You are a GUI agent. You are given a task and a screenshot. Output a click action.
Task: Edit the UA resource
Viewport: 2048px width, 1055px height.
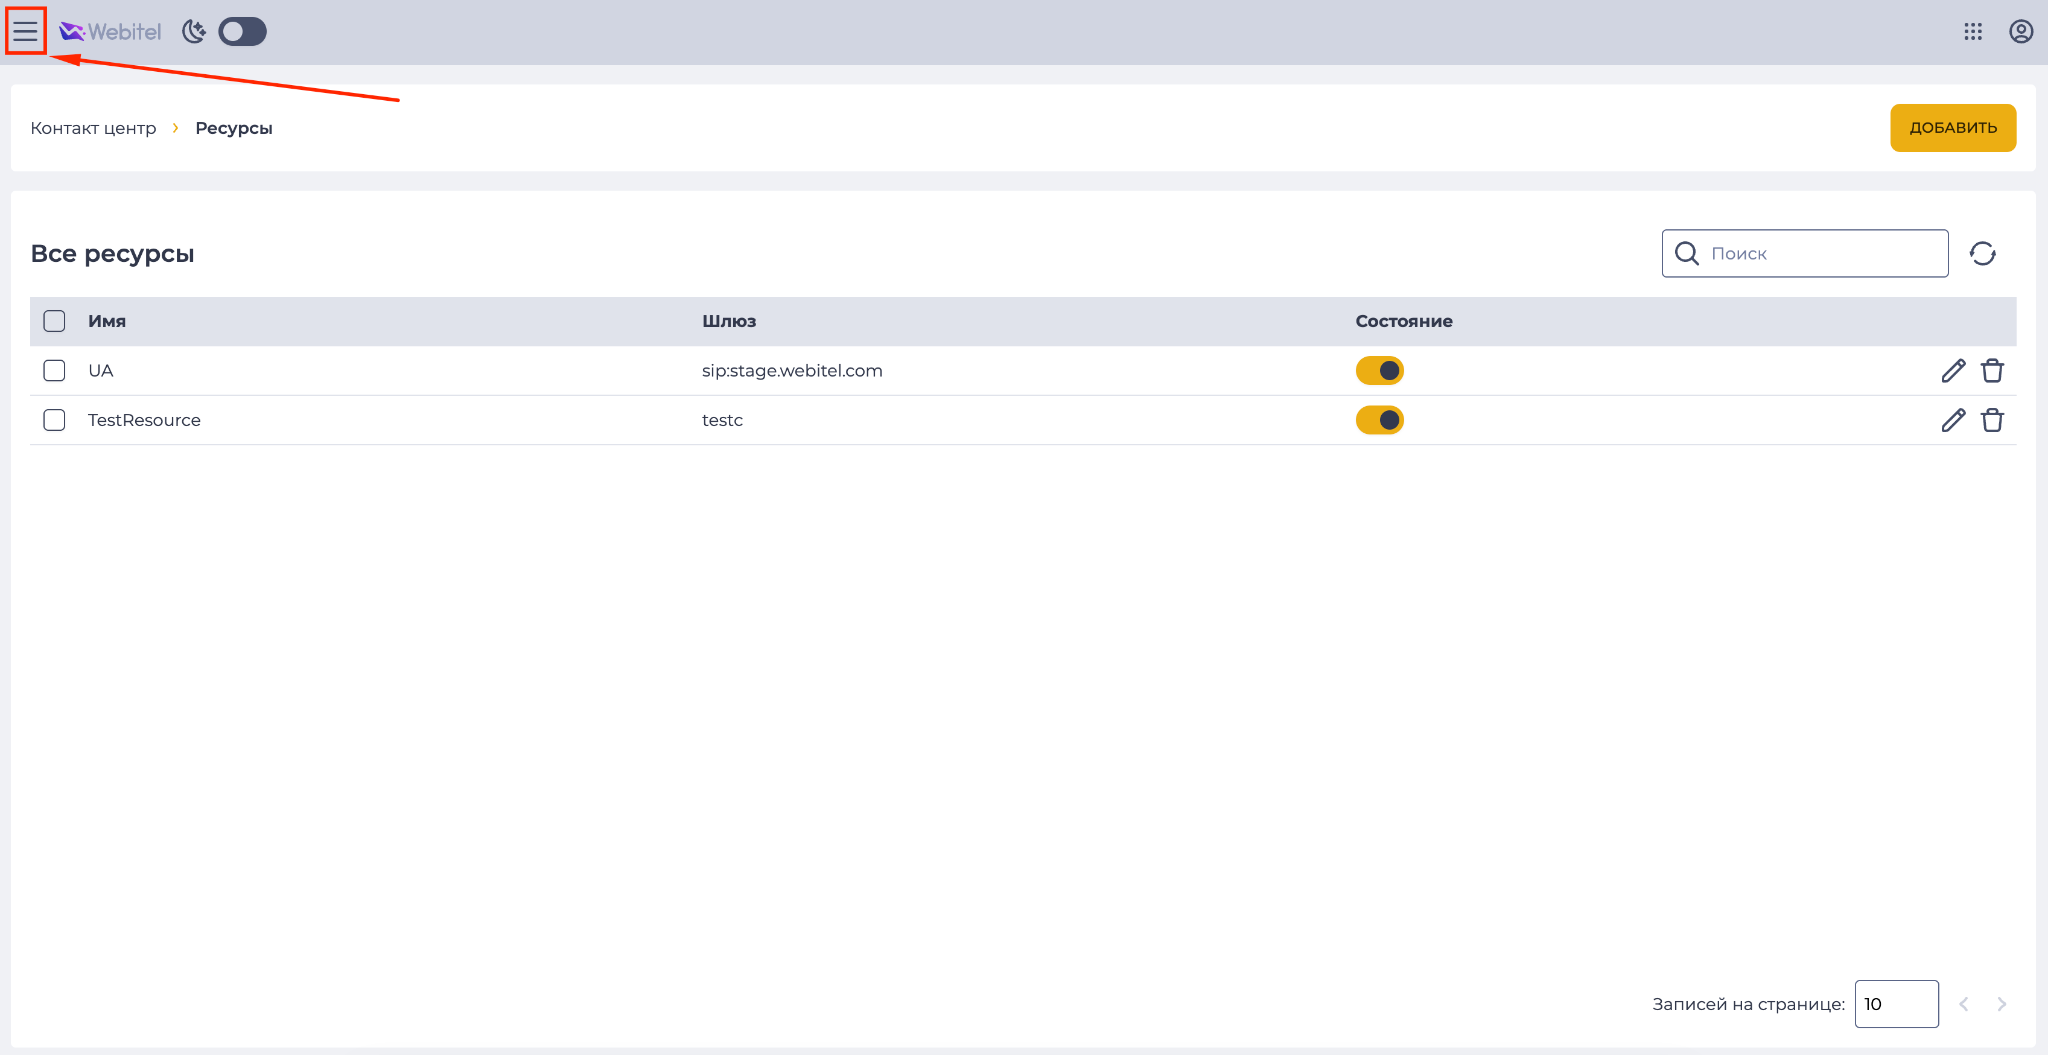[x=1953, y=371]
